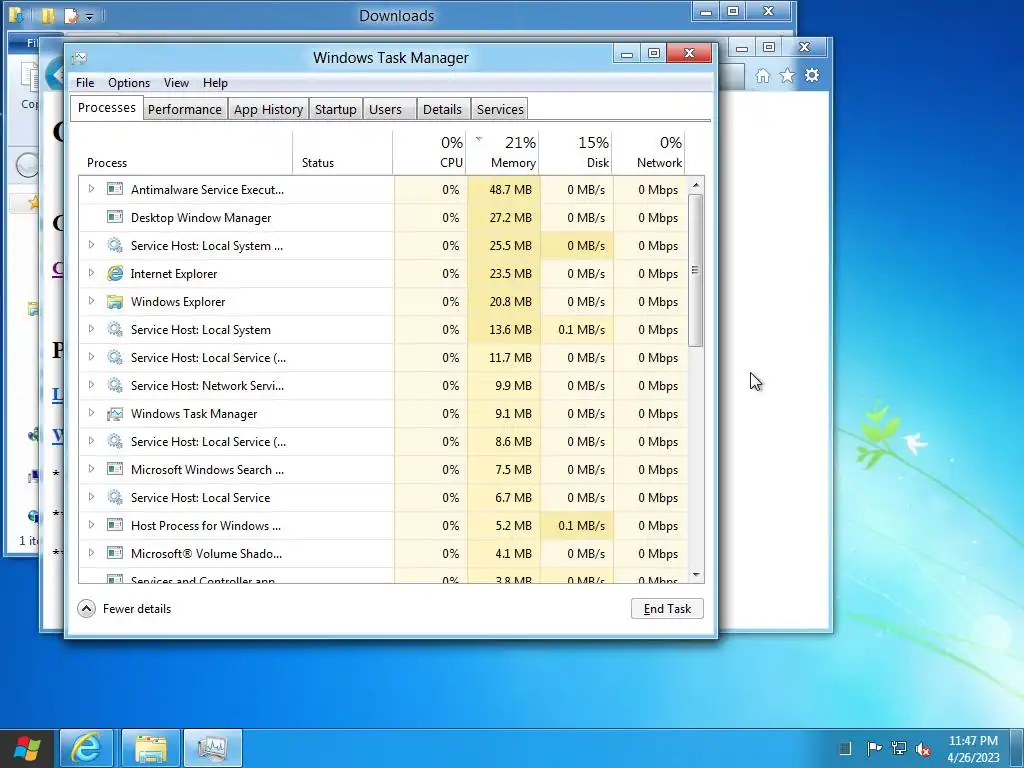This screenshot has height=768, width=1024.
Task: Switch to the Services tab
Action: [500, 109]
